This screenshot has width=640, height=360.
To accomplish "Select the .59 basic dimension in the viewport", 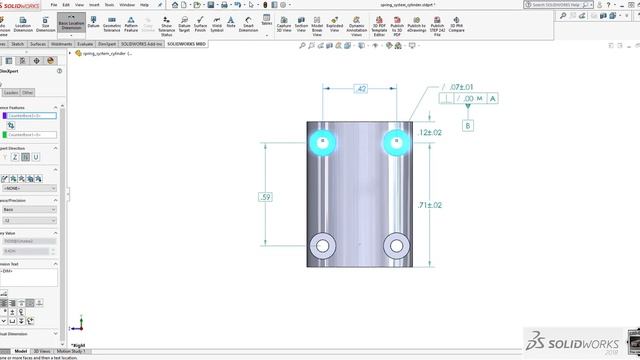I will (x=265, y=197).
